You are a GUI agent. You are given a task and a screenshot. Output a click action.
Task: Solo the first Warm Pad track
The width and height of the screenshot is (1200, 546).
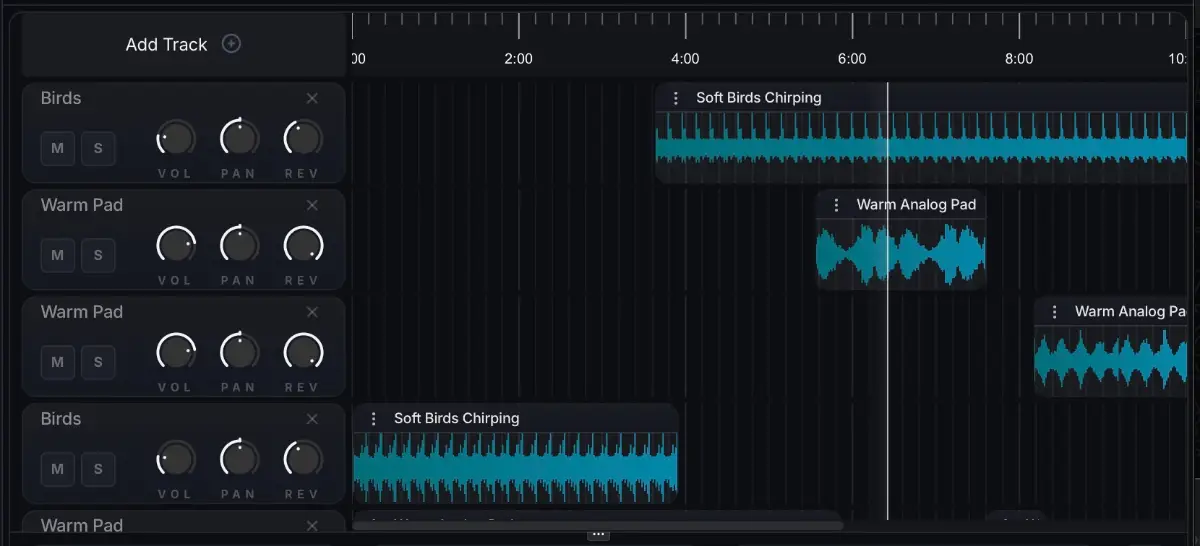click(x=98, y=255)
